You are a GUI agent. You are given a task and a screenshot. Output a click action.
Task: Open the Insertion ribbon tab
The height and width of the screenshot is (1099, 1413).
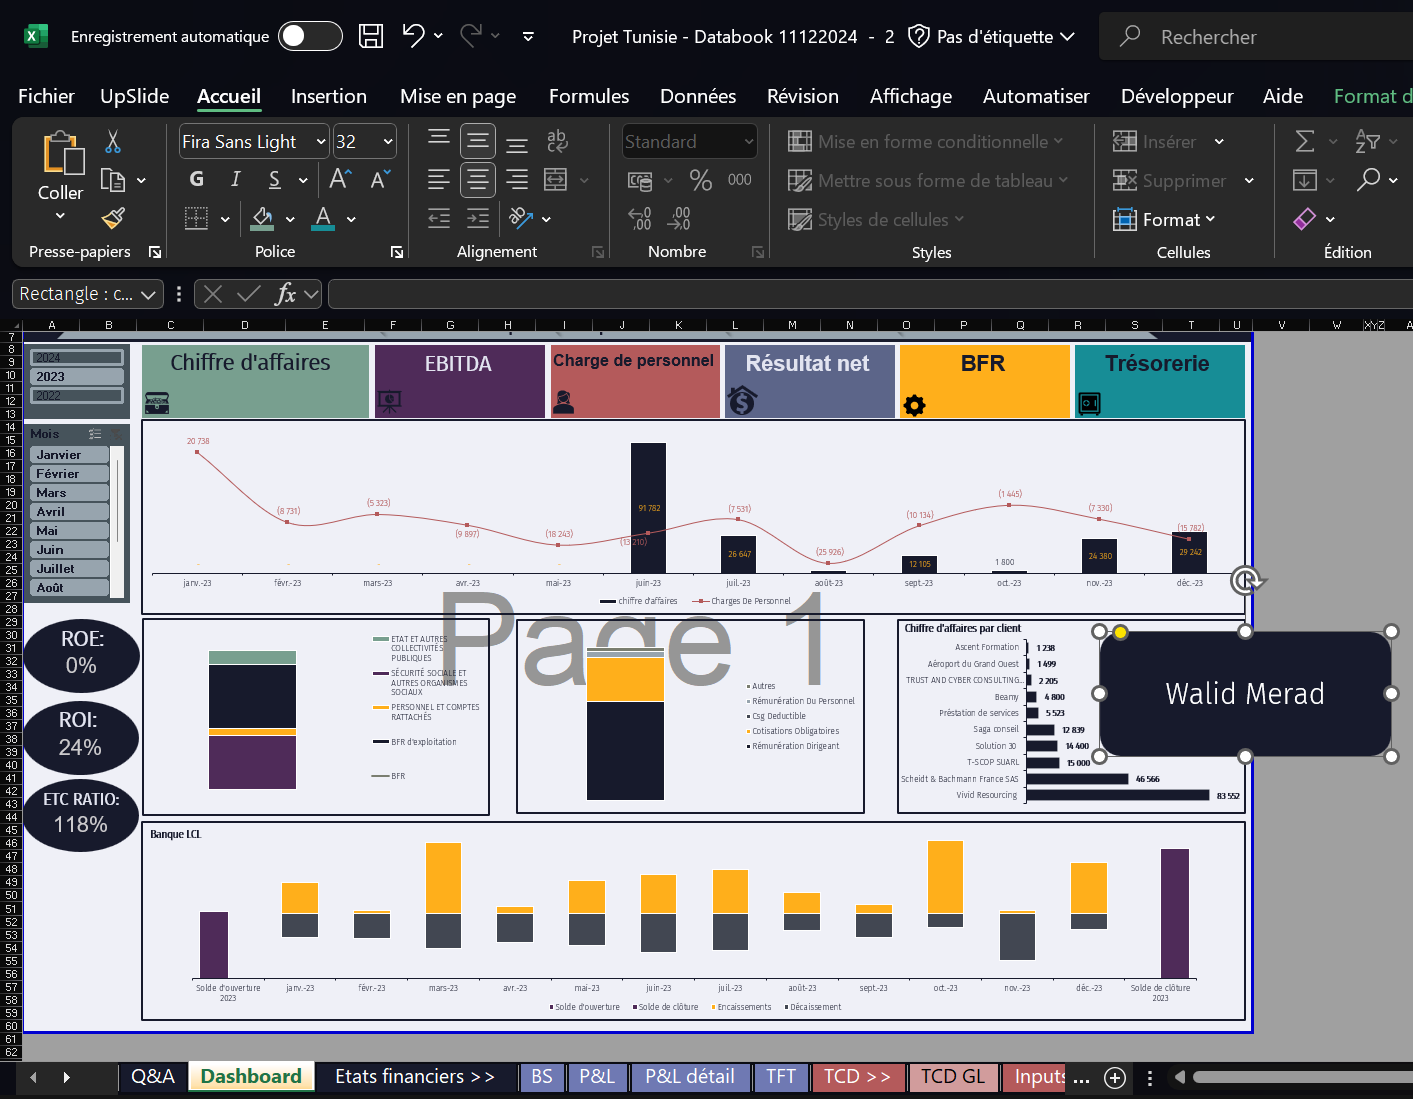pyautogui.click(x=328, y=96)
